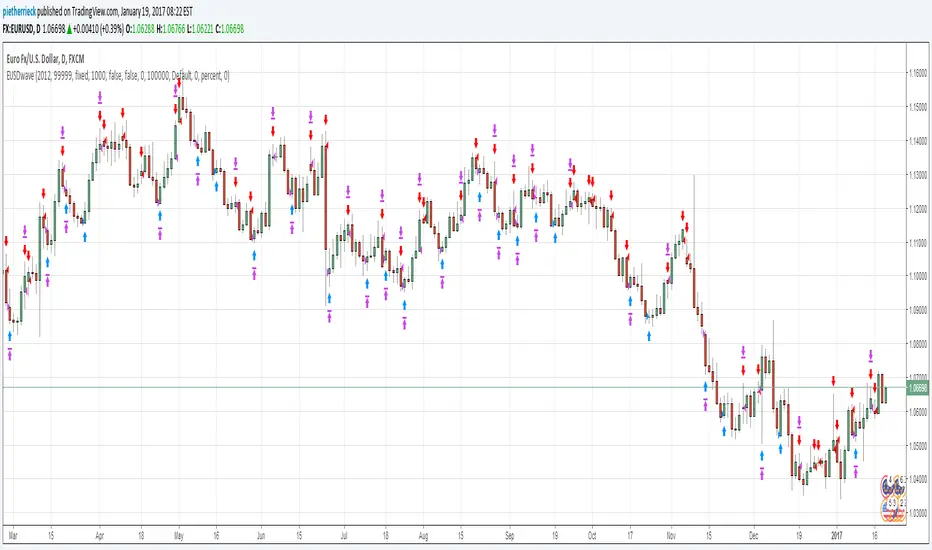Click the Mar label on time axis
Image resolution: width=932 pixels, height=550 pixels.
click(12, 536)
